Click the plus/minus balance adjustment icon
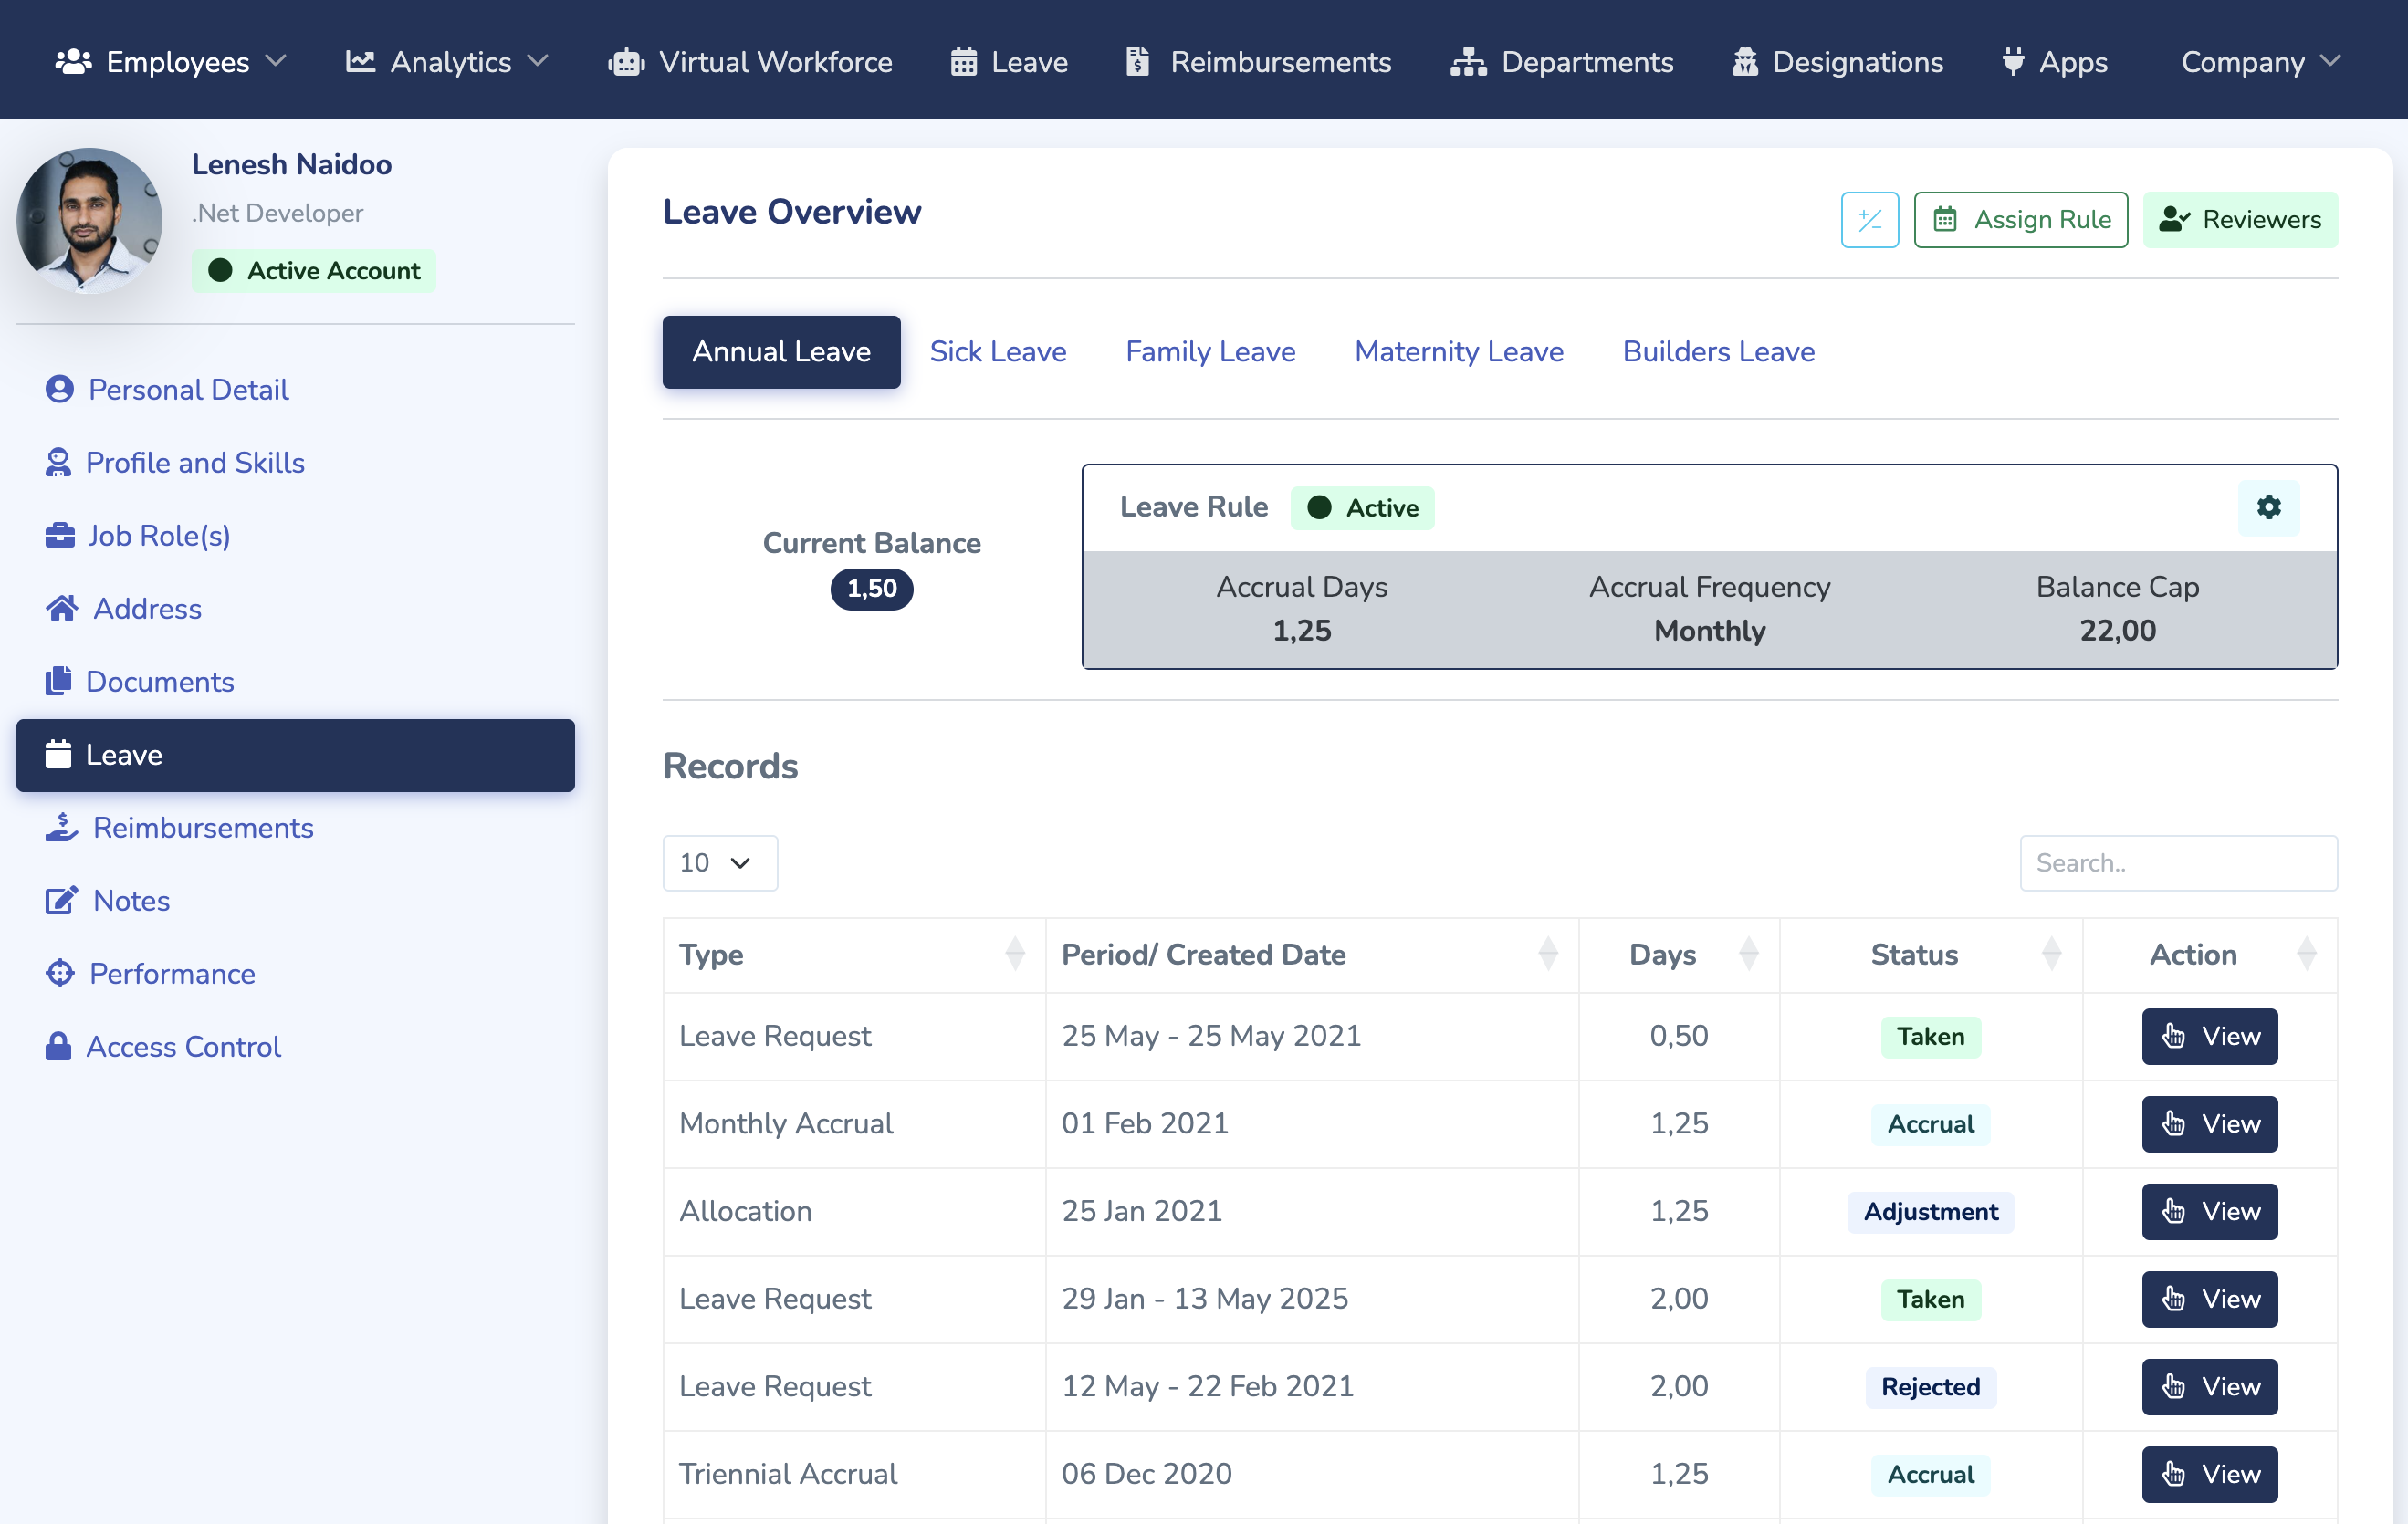The image size is (2408, 1524). (1869, 219)
